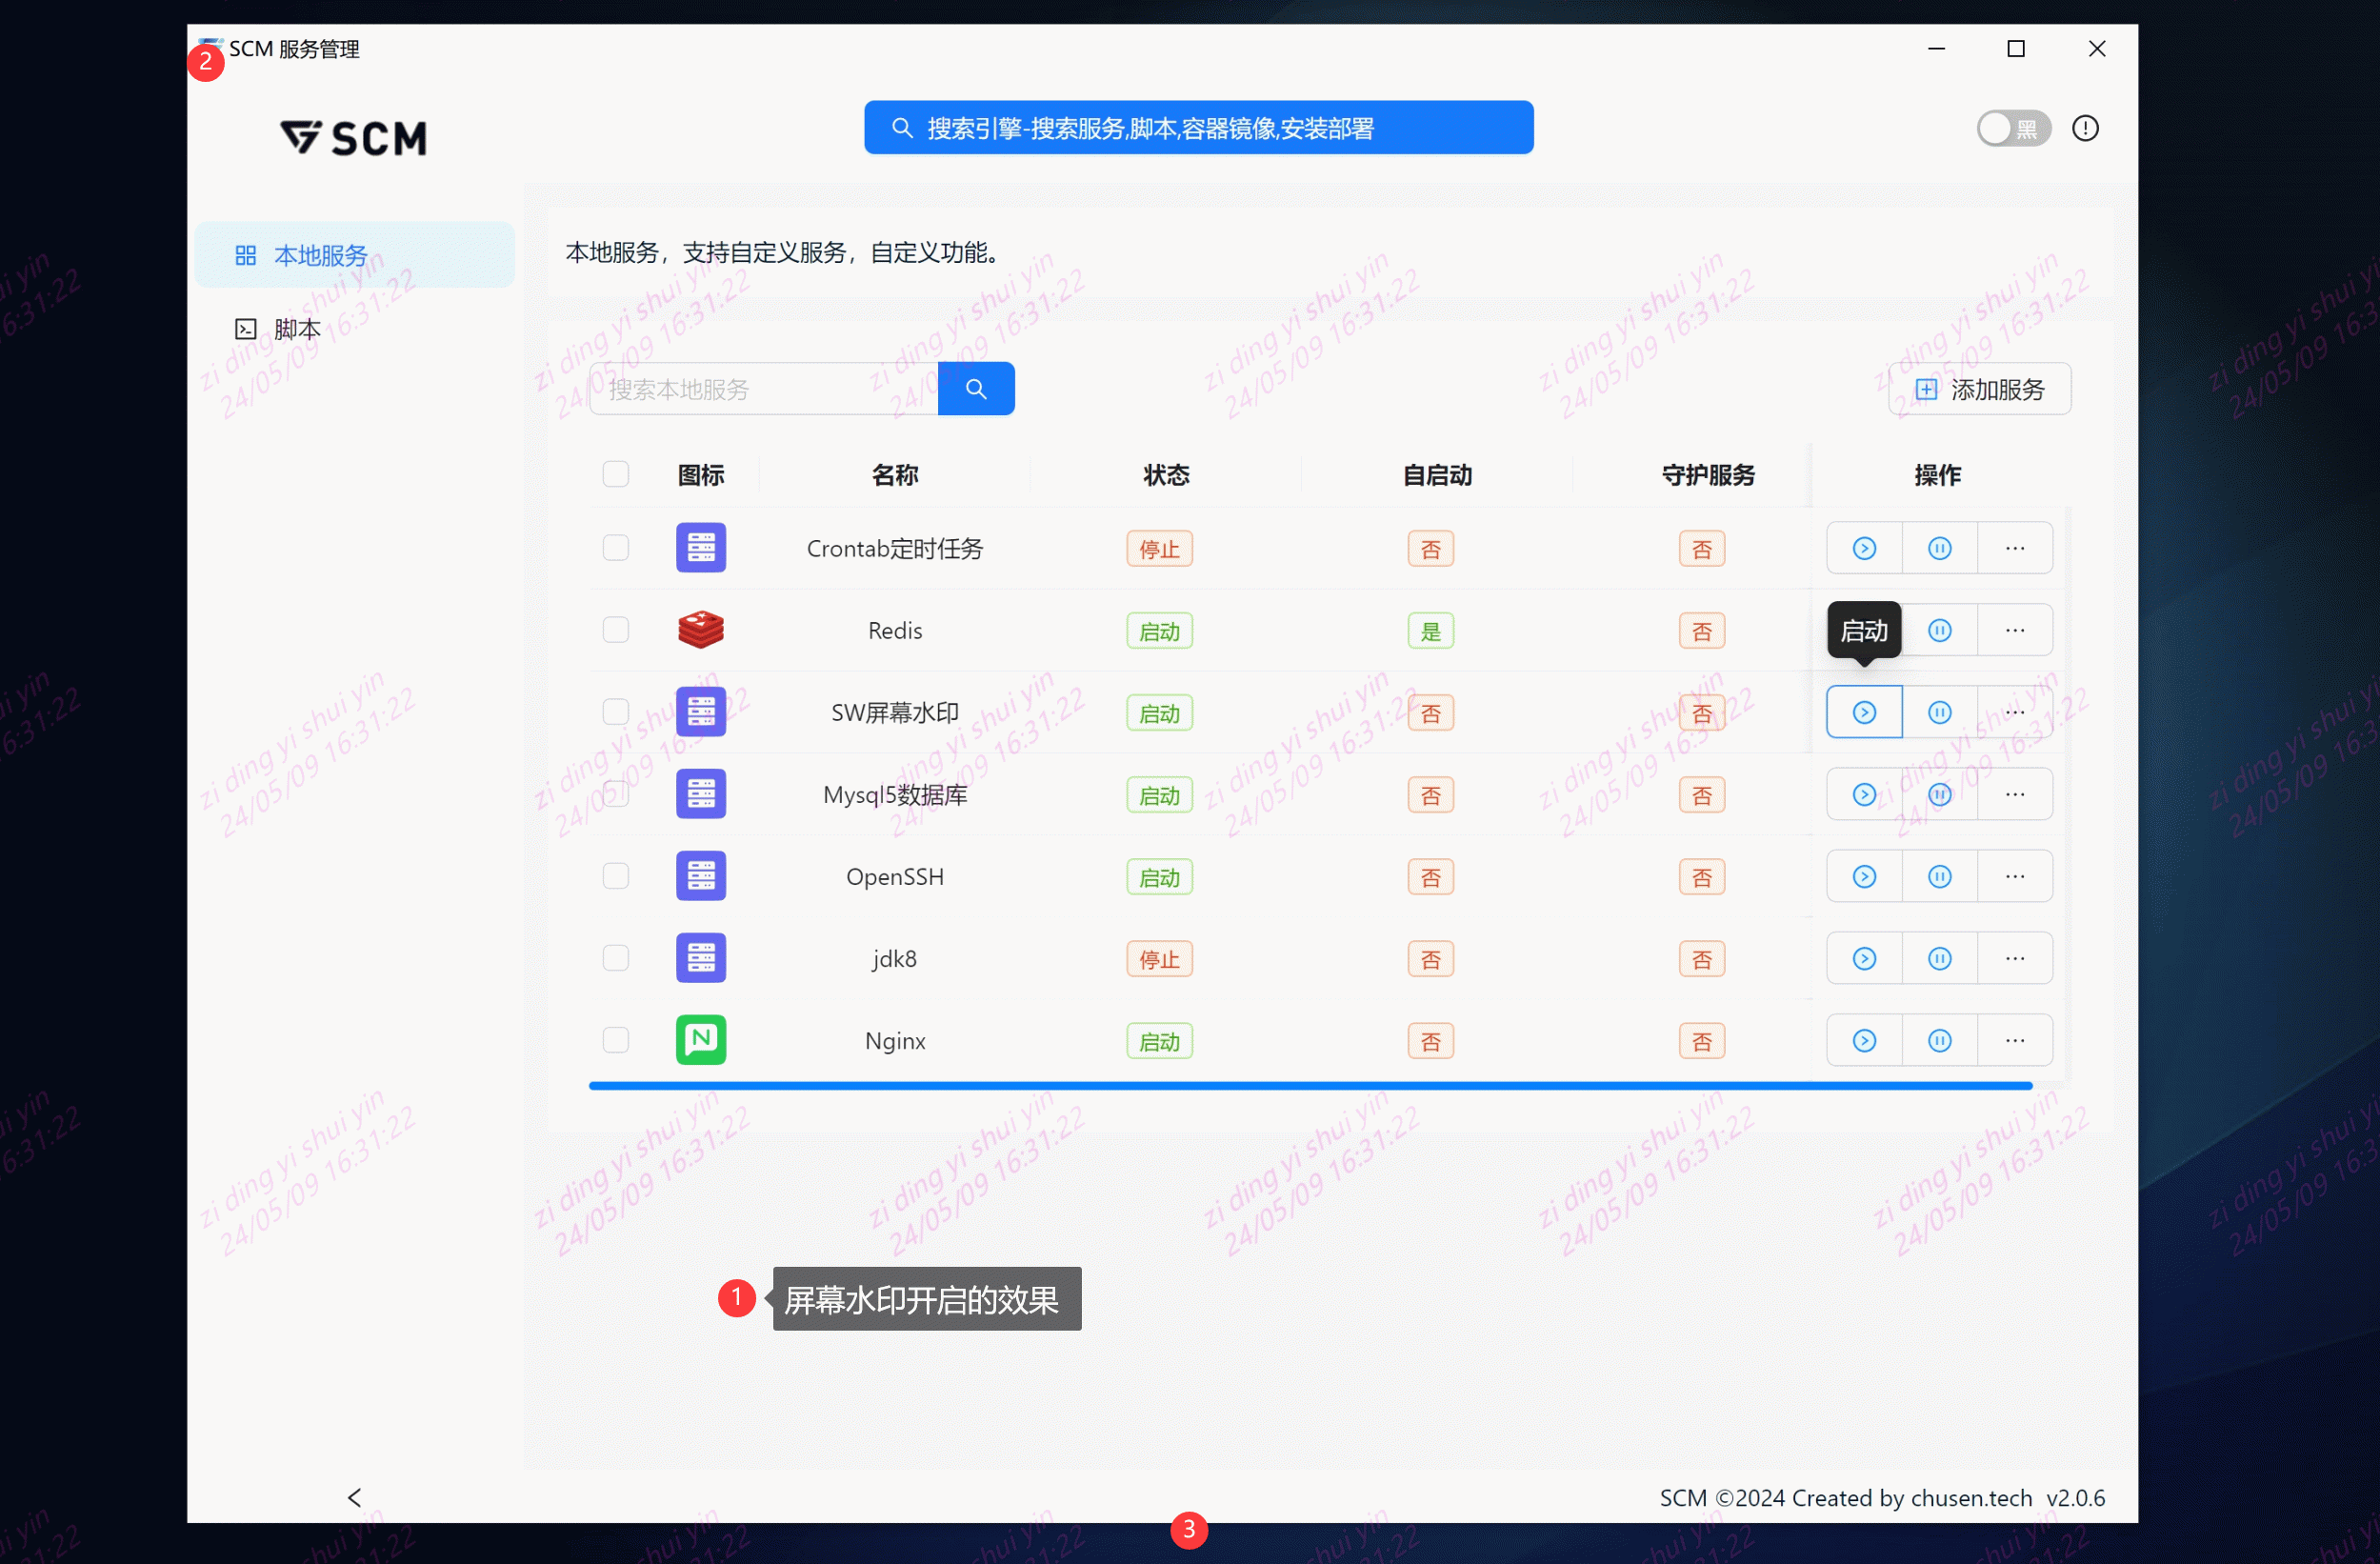The width and height of the screenshot is (2380, 1564).
Task: Click the Crontab定时任务 service icon
Action: point(700,547)
